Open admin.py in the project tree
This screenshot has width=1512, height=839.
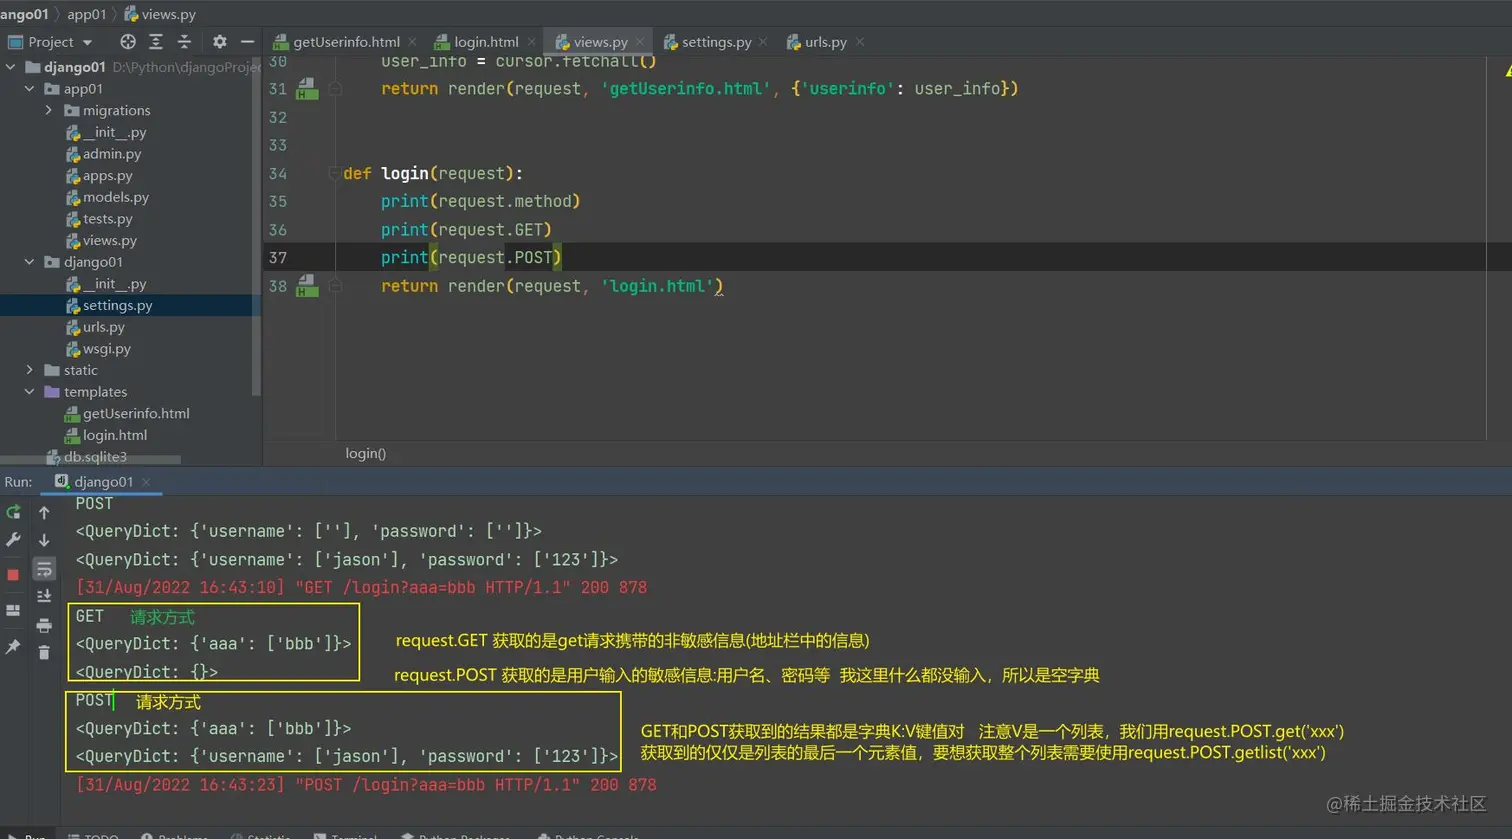pos(112,154)
